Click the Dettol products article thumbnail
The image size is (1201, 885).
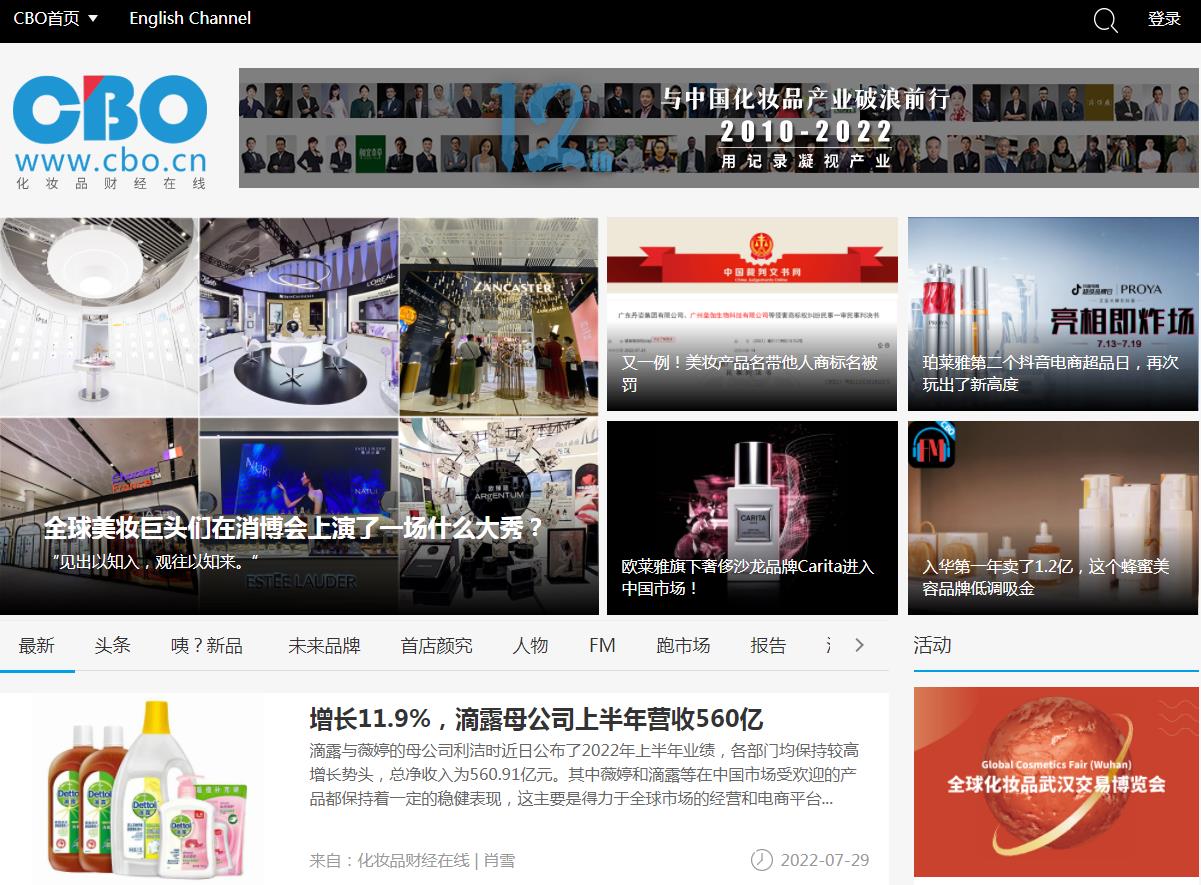[150, 789]
